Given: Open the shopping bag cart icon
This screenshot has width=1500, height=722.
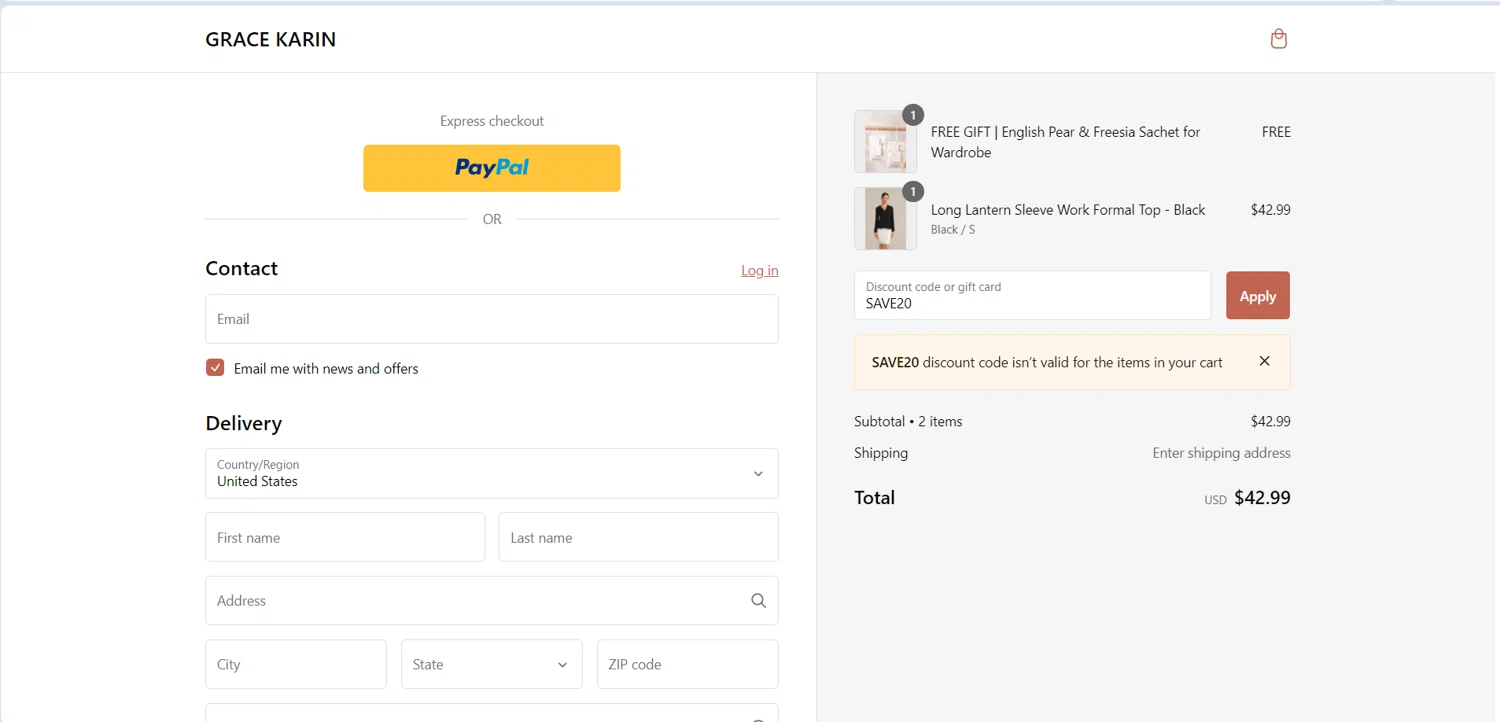Looking at the screenshot, I should coord(1278,39).
